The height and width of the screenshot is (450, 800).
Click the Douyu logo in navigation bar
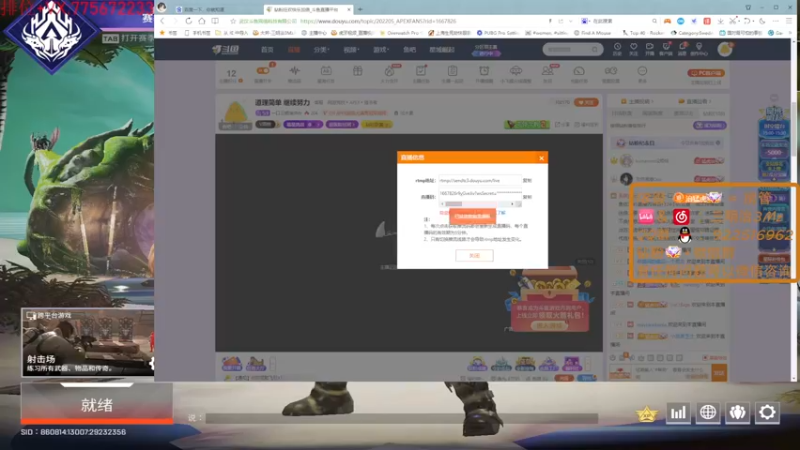click(x=226, y=49)
